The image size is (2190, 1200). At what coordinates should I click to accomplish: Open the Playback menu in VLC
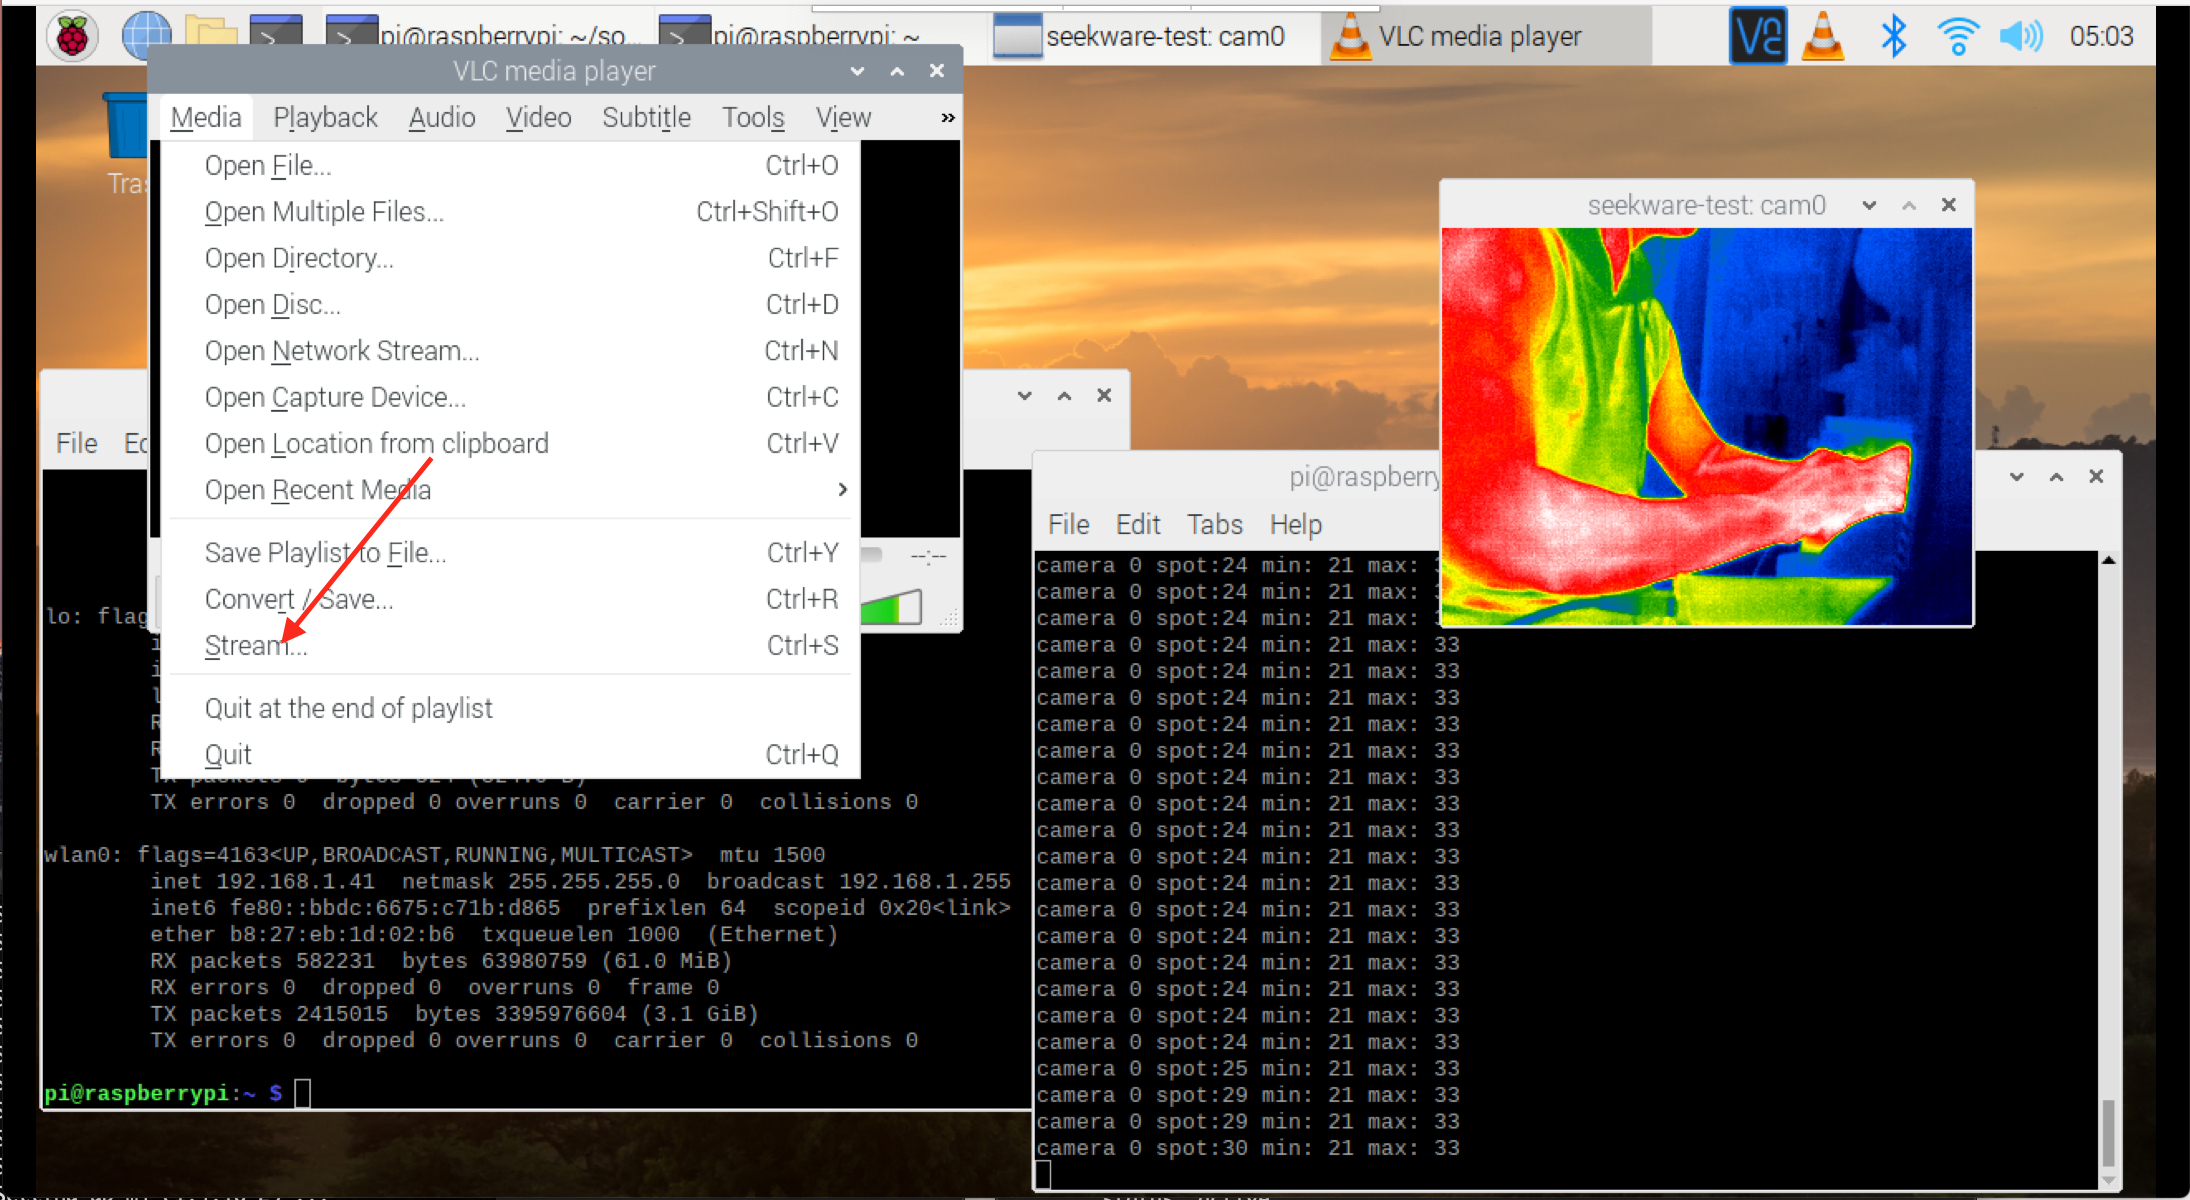click(325, 117)
